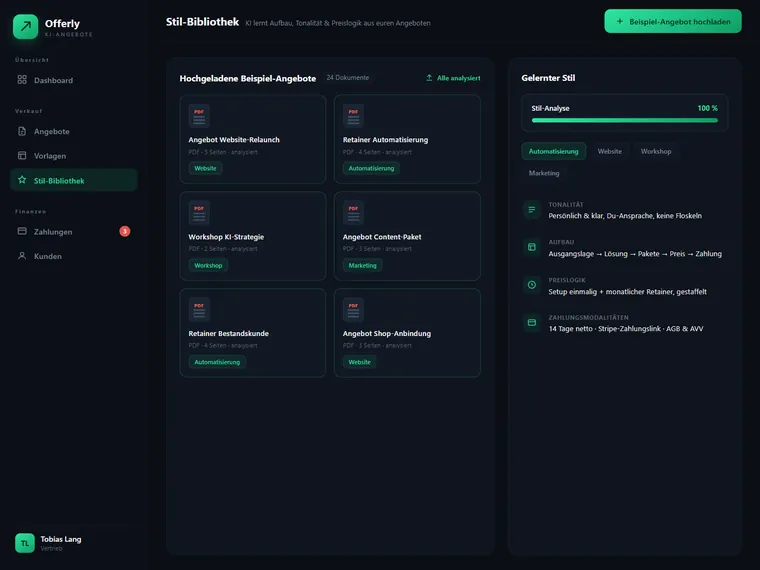Click the Aufbau layout icon

(x=532, y=247)
